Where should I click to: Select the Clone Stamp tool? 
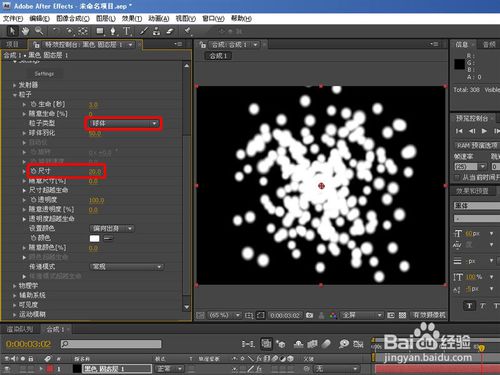pyautogui.click(x=156, y=31)
